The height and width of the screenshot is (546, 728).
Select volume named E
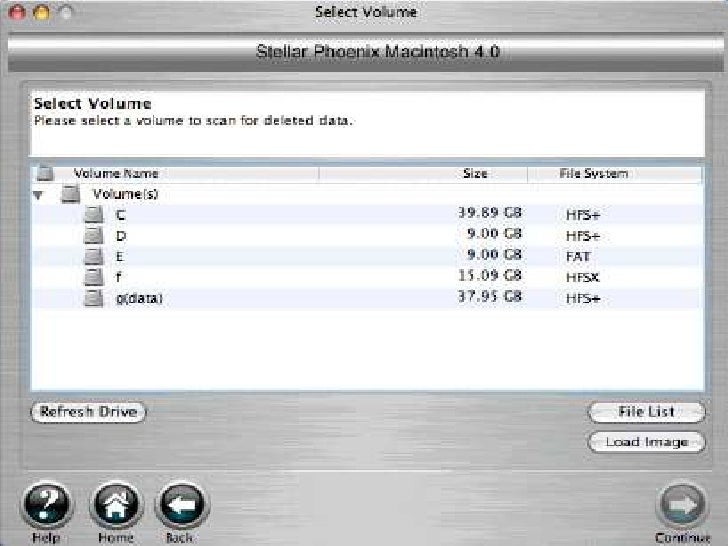[x=120, y=257]
